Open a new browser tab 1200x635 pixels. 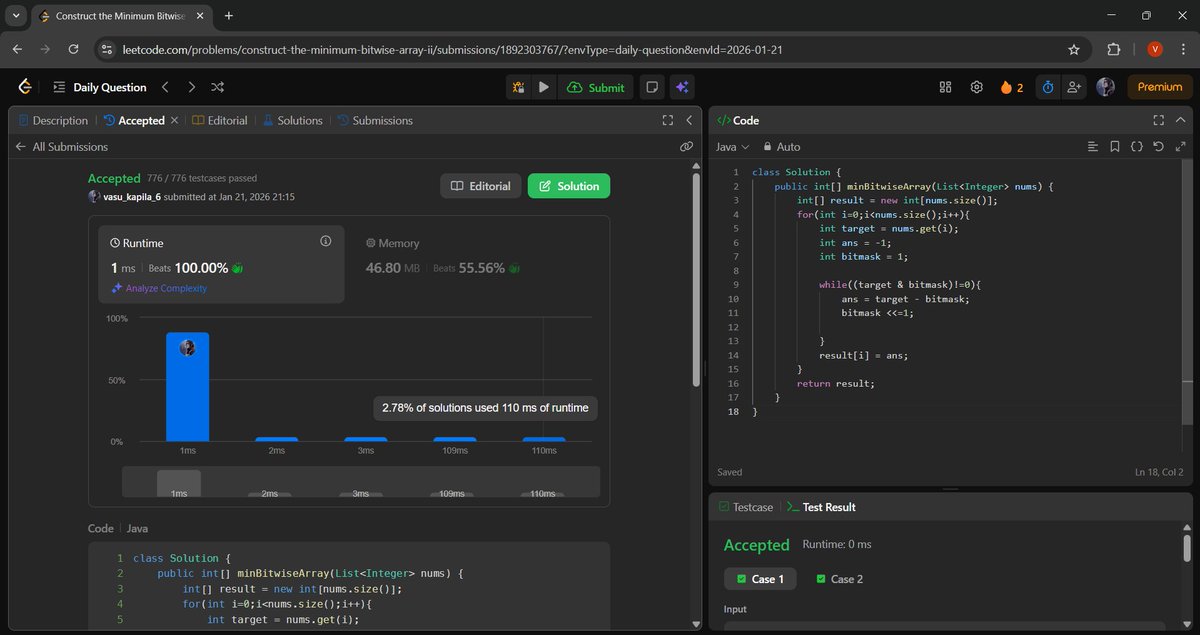tap(228, 16)
